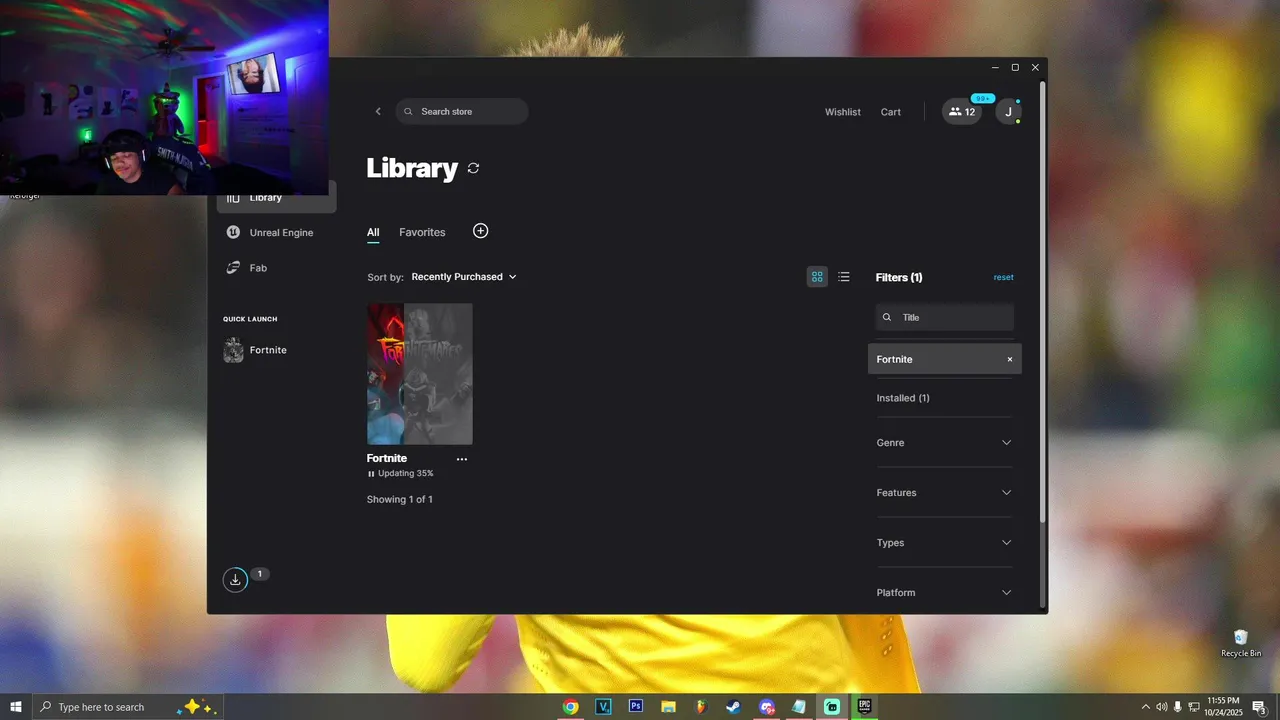Open the downloads manager icon

tap(235, 580)
